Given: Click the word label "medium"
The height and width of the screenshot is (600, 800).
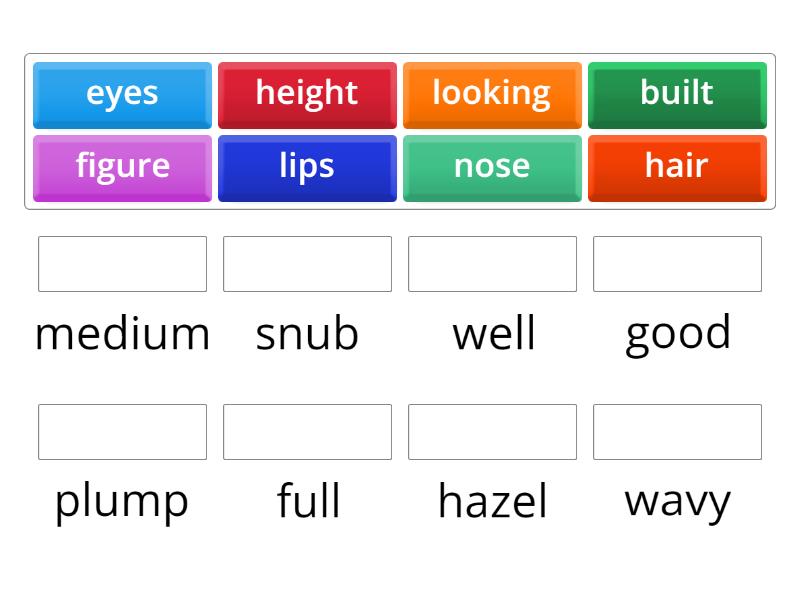Looking at the screenshot, I should point(122,334).
